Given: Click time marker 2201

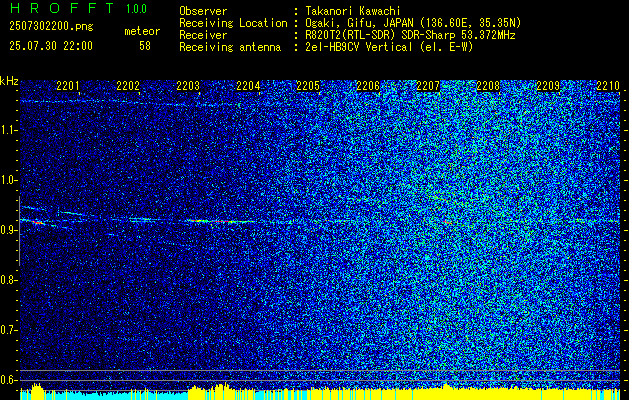Looking at the screenshot, I should pos(68,86).
